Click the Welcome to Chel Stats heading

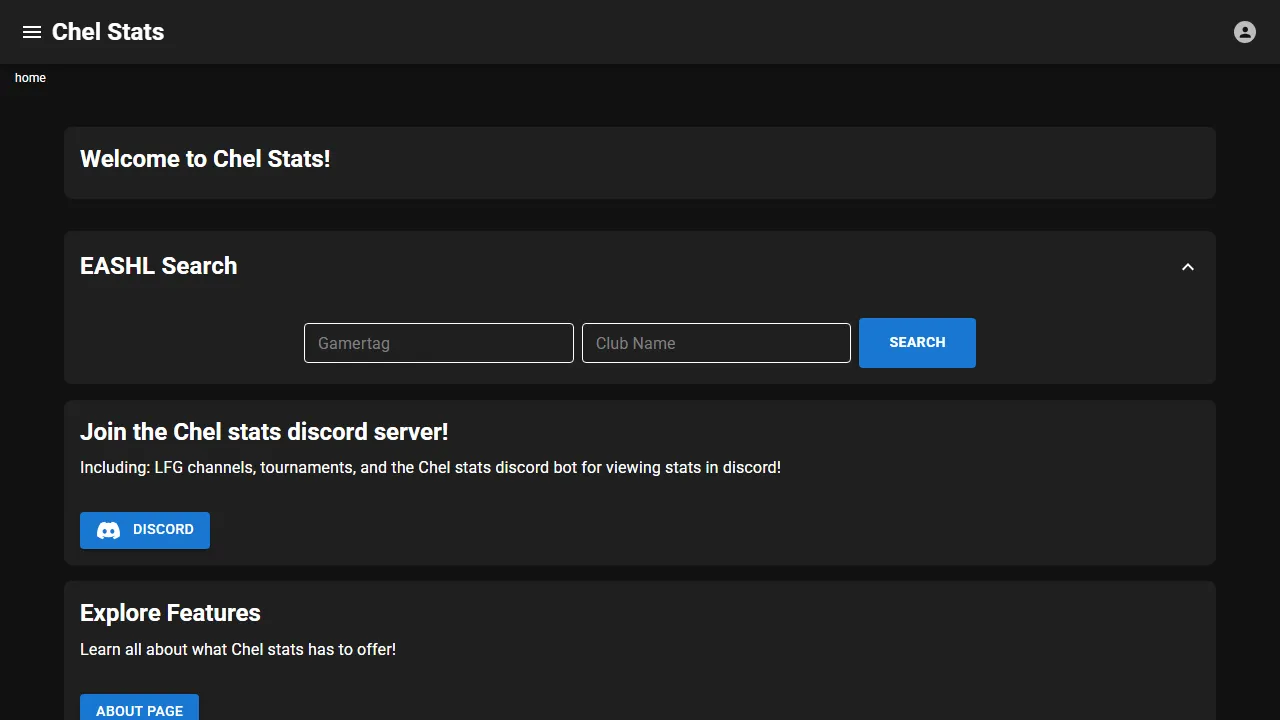pyautogui.click(x=205, y=159)
